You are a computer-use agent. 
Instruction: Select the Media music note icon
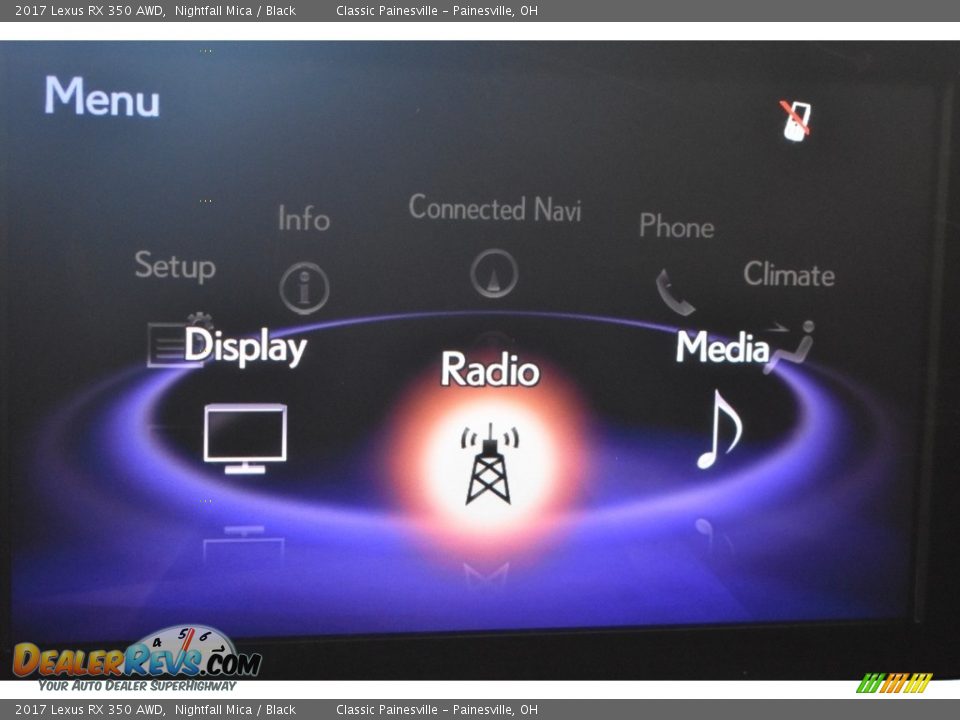pos(719,430)
